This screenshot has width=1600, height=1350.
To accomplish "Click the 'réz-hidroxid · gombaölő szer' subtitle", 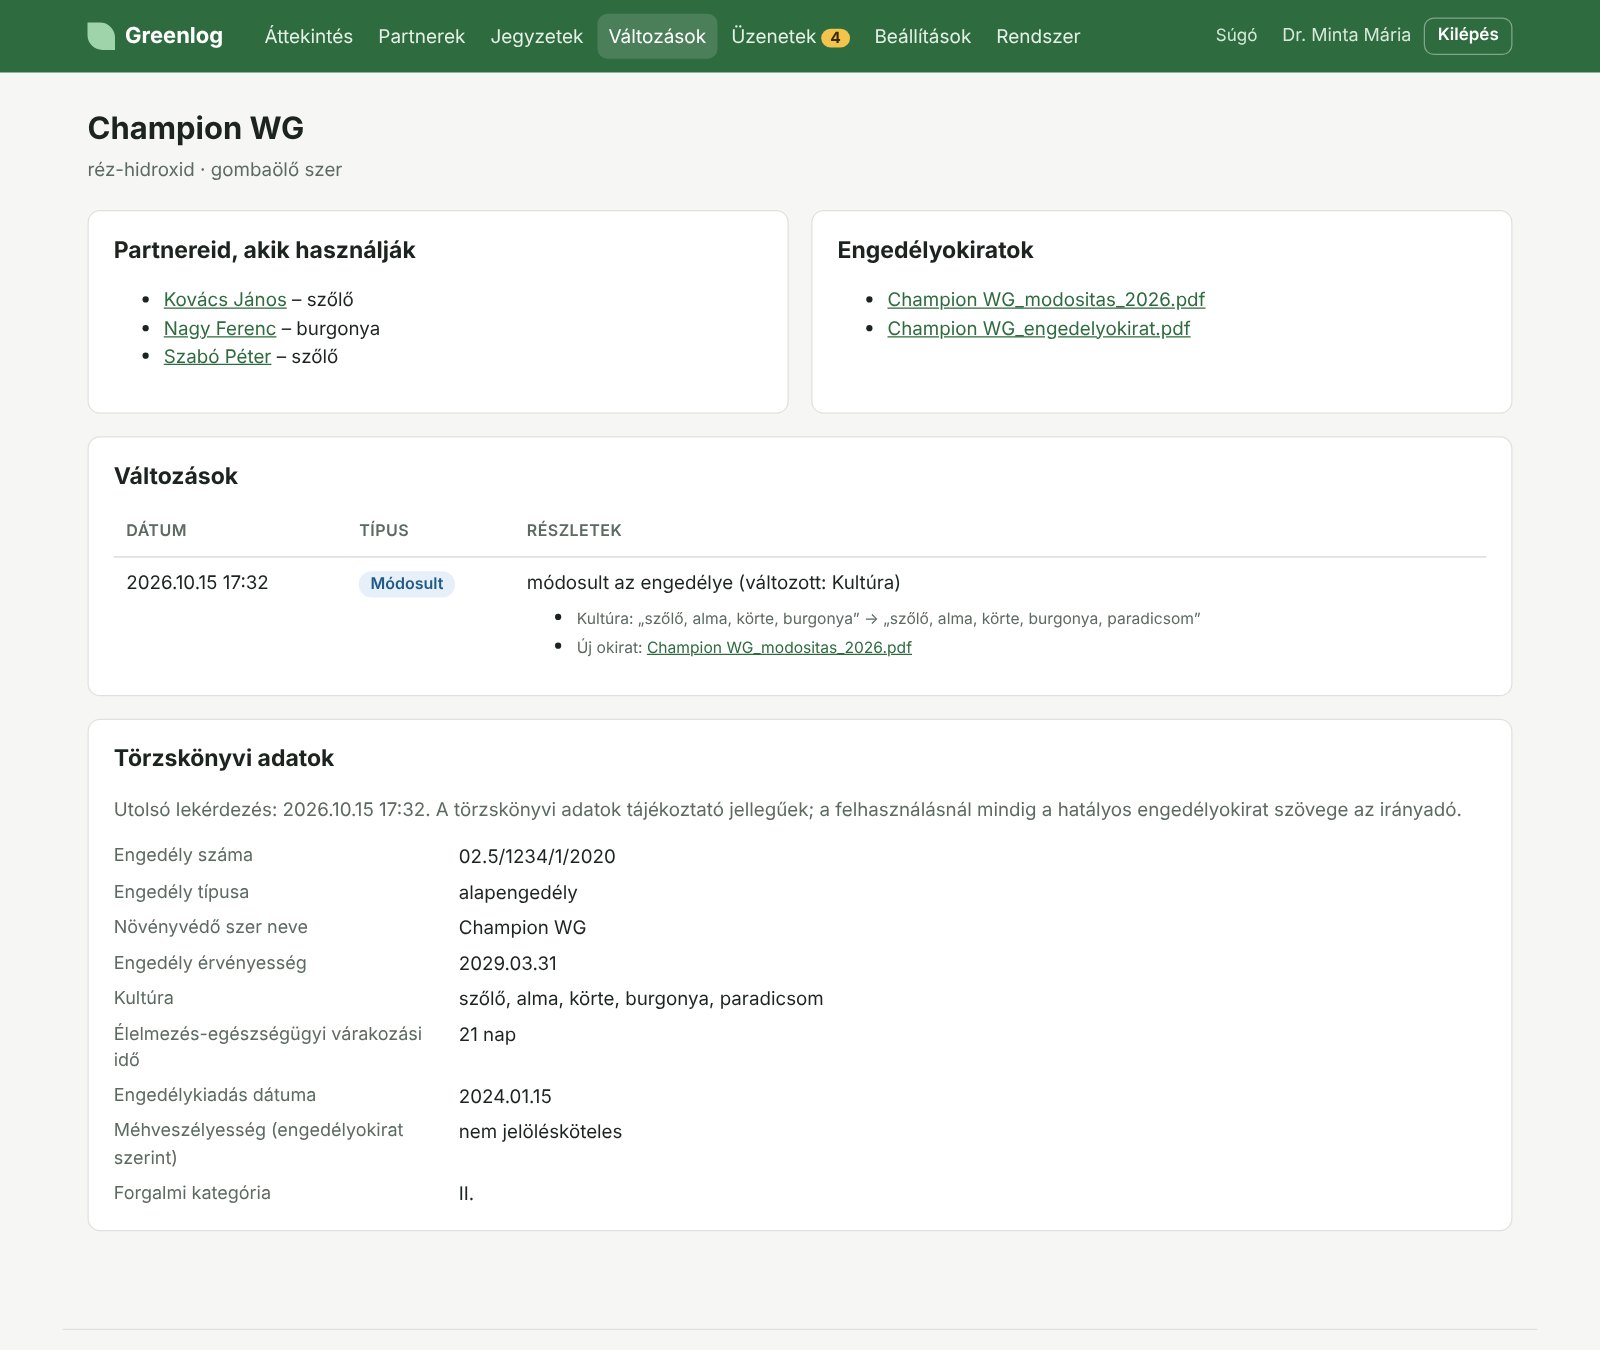I will (x=215, y=170).
